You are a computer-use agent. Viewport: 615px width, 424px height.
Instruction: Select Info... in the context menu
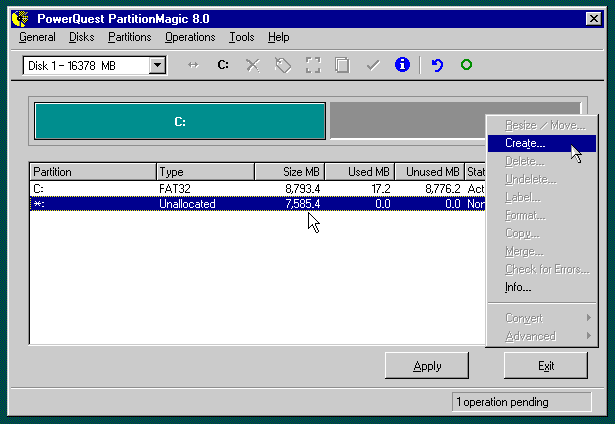point(518,287)
